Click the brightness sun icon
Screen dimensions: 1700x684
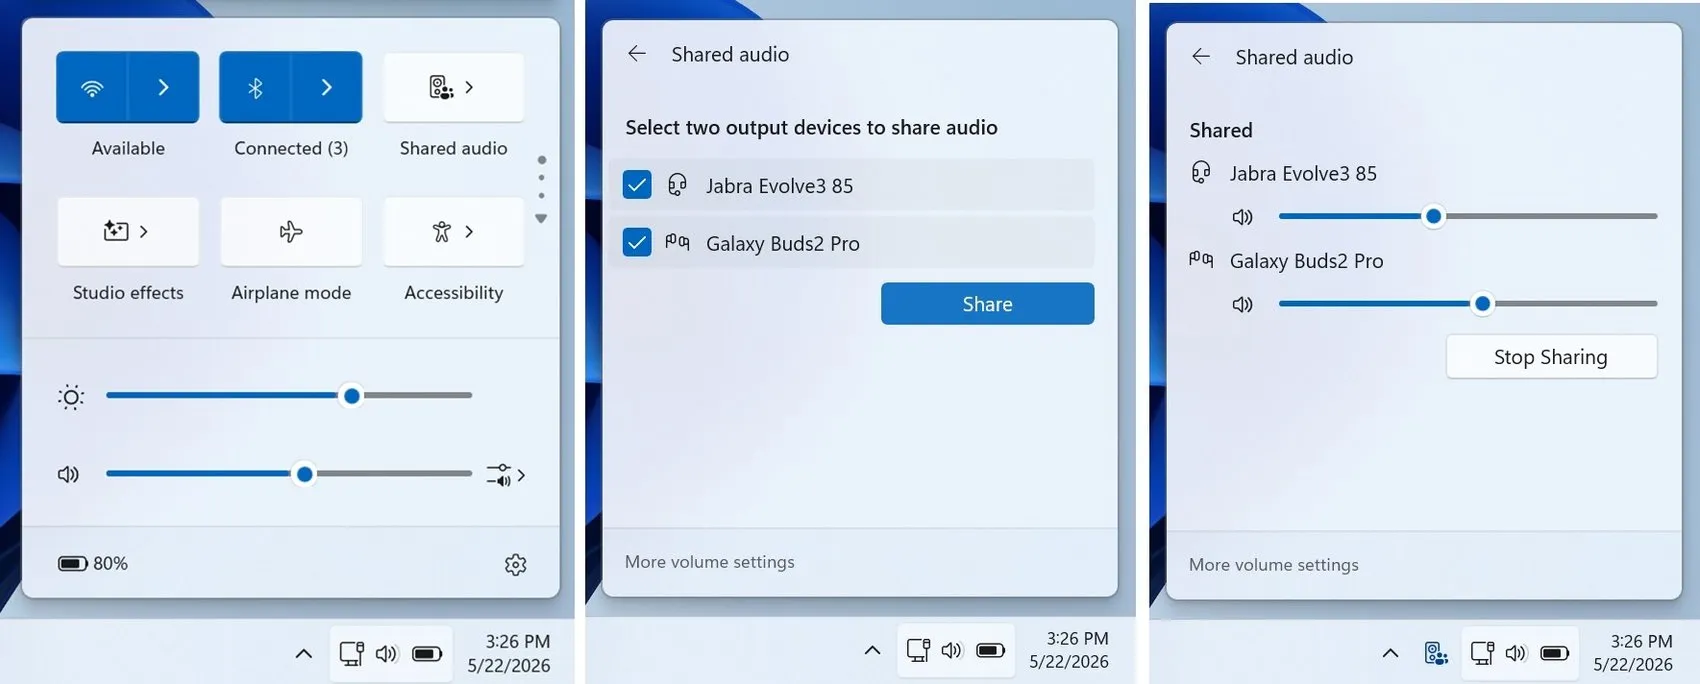pos(71,397)
